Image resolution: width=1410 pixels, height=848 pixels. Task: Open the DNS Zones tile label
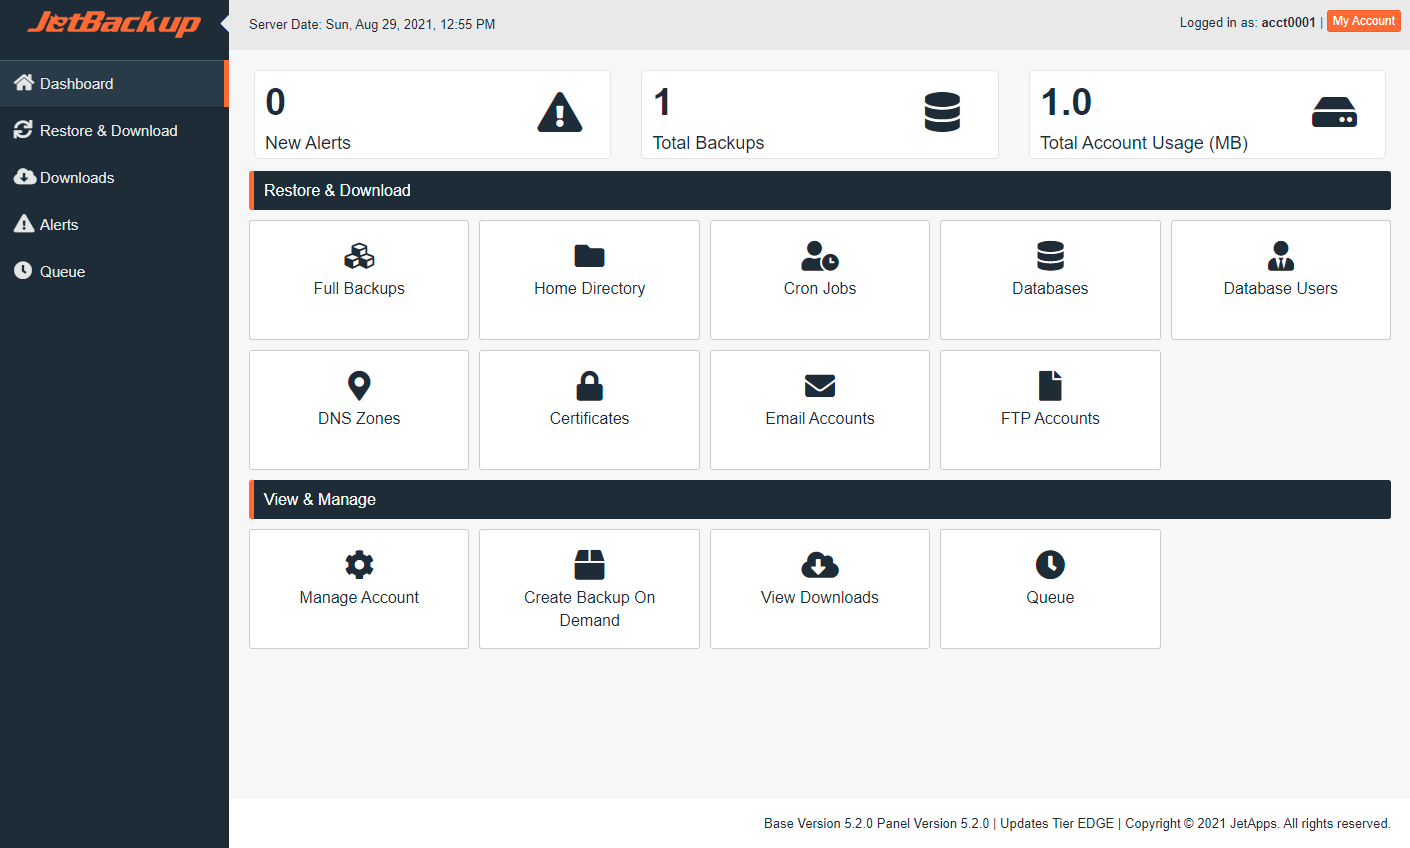(x=359, y=419)
